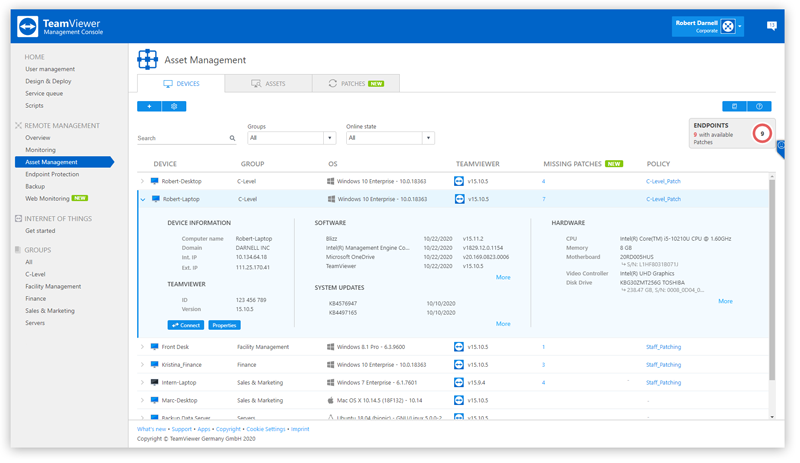
Task: Click the red circle endpoints count 9
Action: [x=762, y=134]
